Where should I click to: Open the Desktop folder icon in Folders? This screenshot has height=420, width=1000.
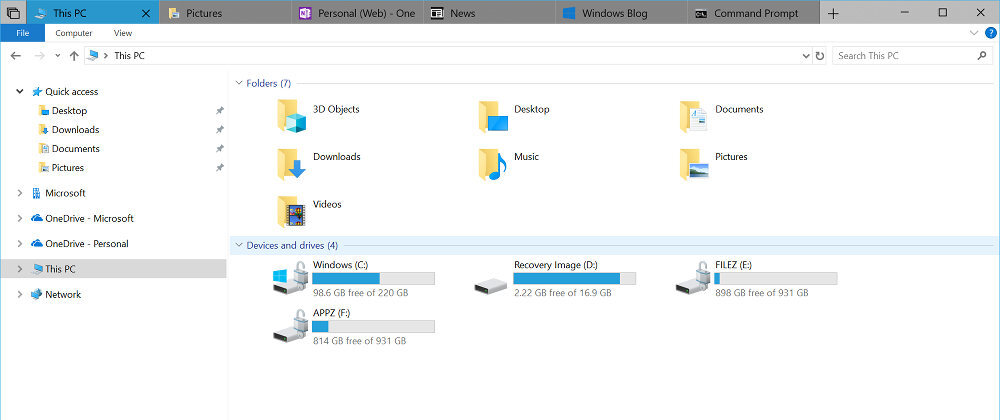(x=493, y=116)
